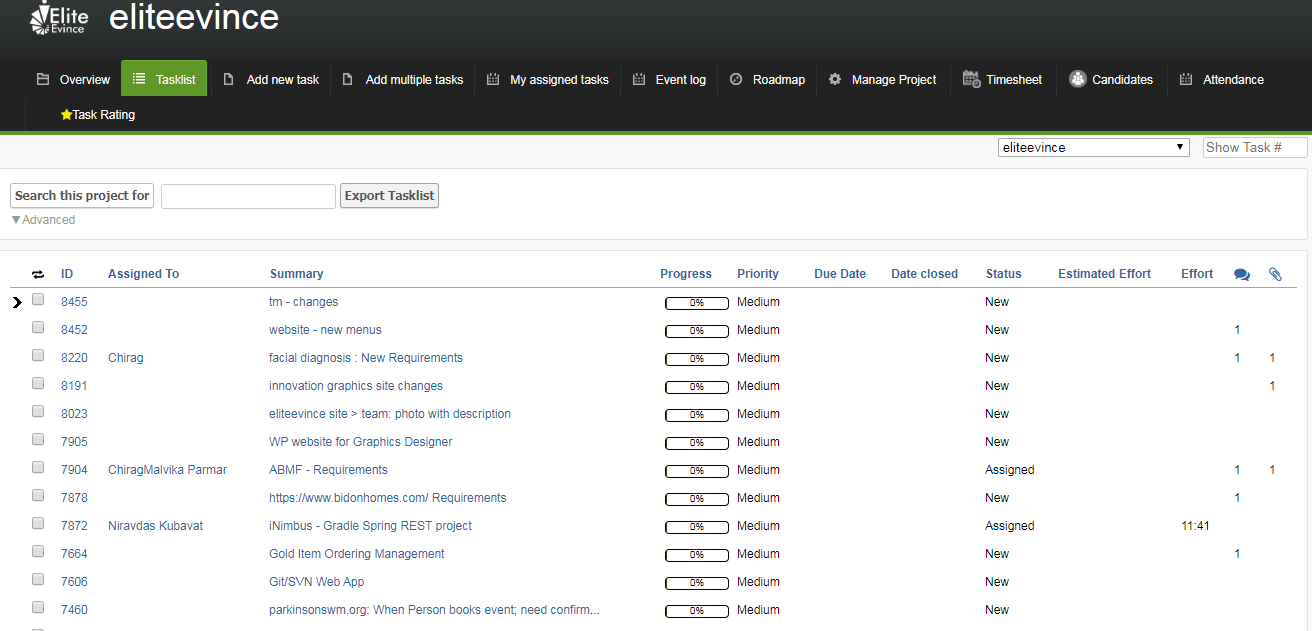Click the Elite Evince logo
Viewport: 1312px width, 631px height.
click(x=59, y=18)
